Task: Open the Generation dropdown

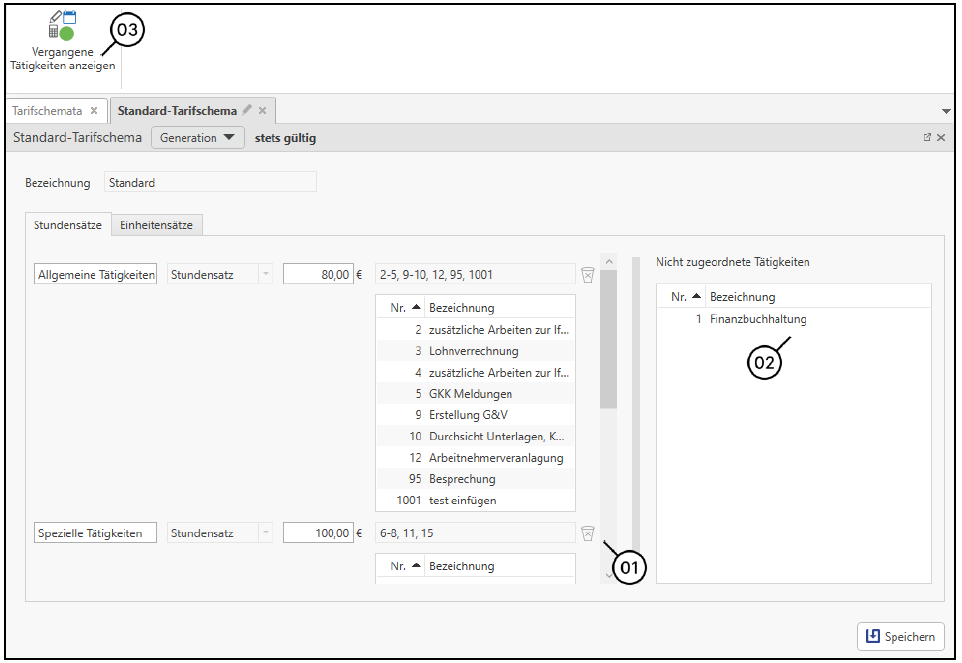Action: 197,138
